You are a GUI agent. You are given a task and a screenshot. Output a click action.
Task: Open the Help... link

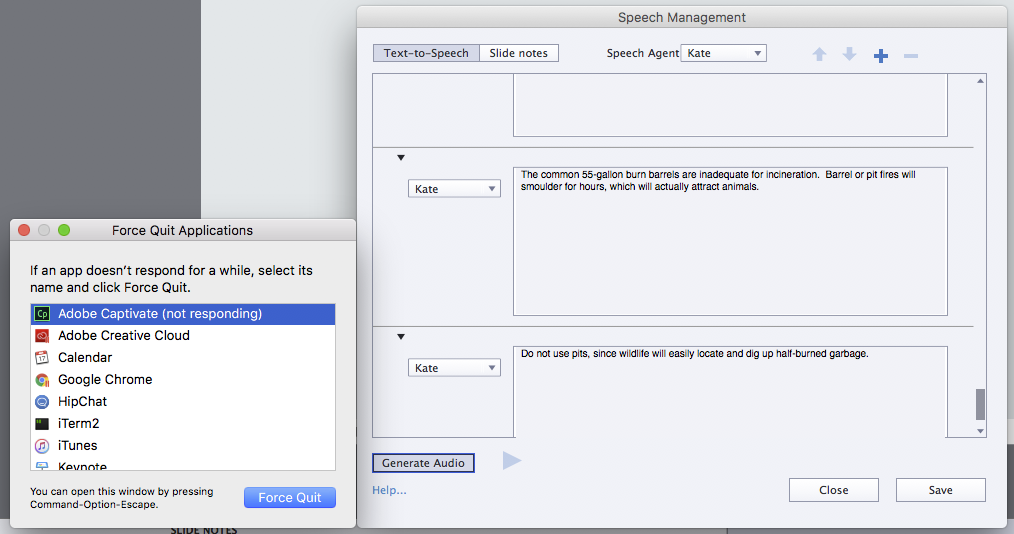(x=389, y=490)
